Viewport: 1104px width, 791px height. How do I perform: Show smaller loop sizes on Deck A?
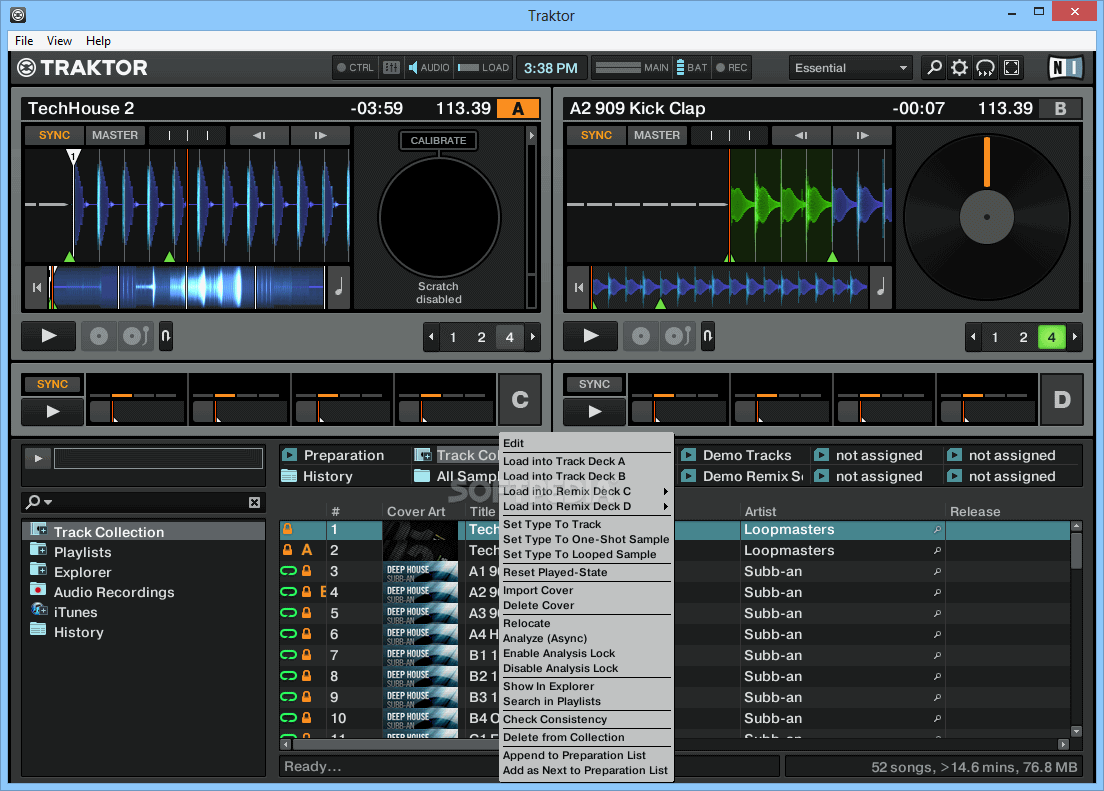(431, 337)
